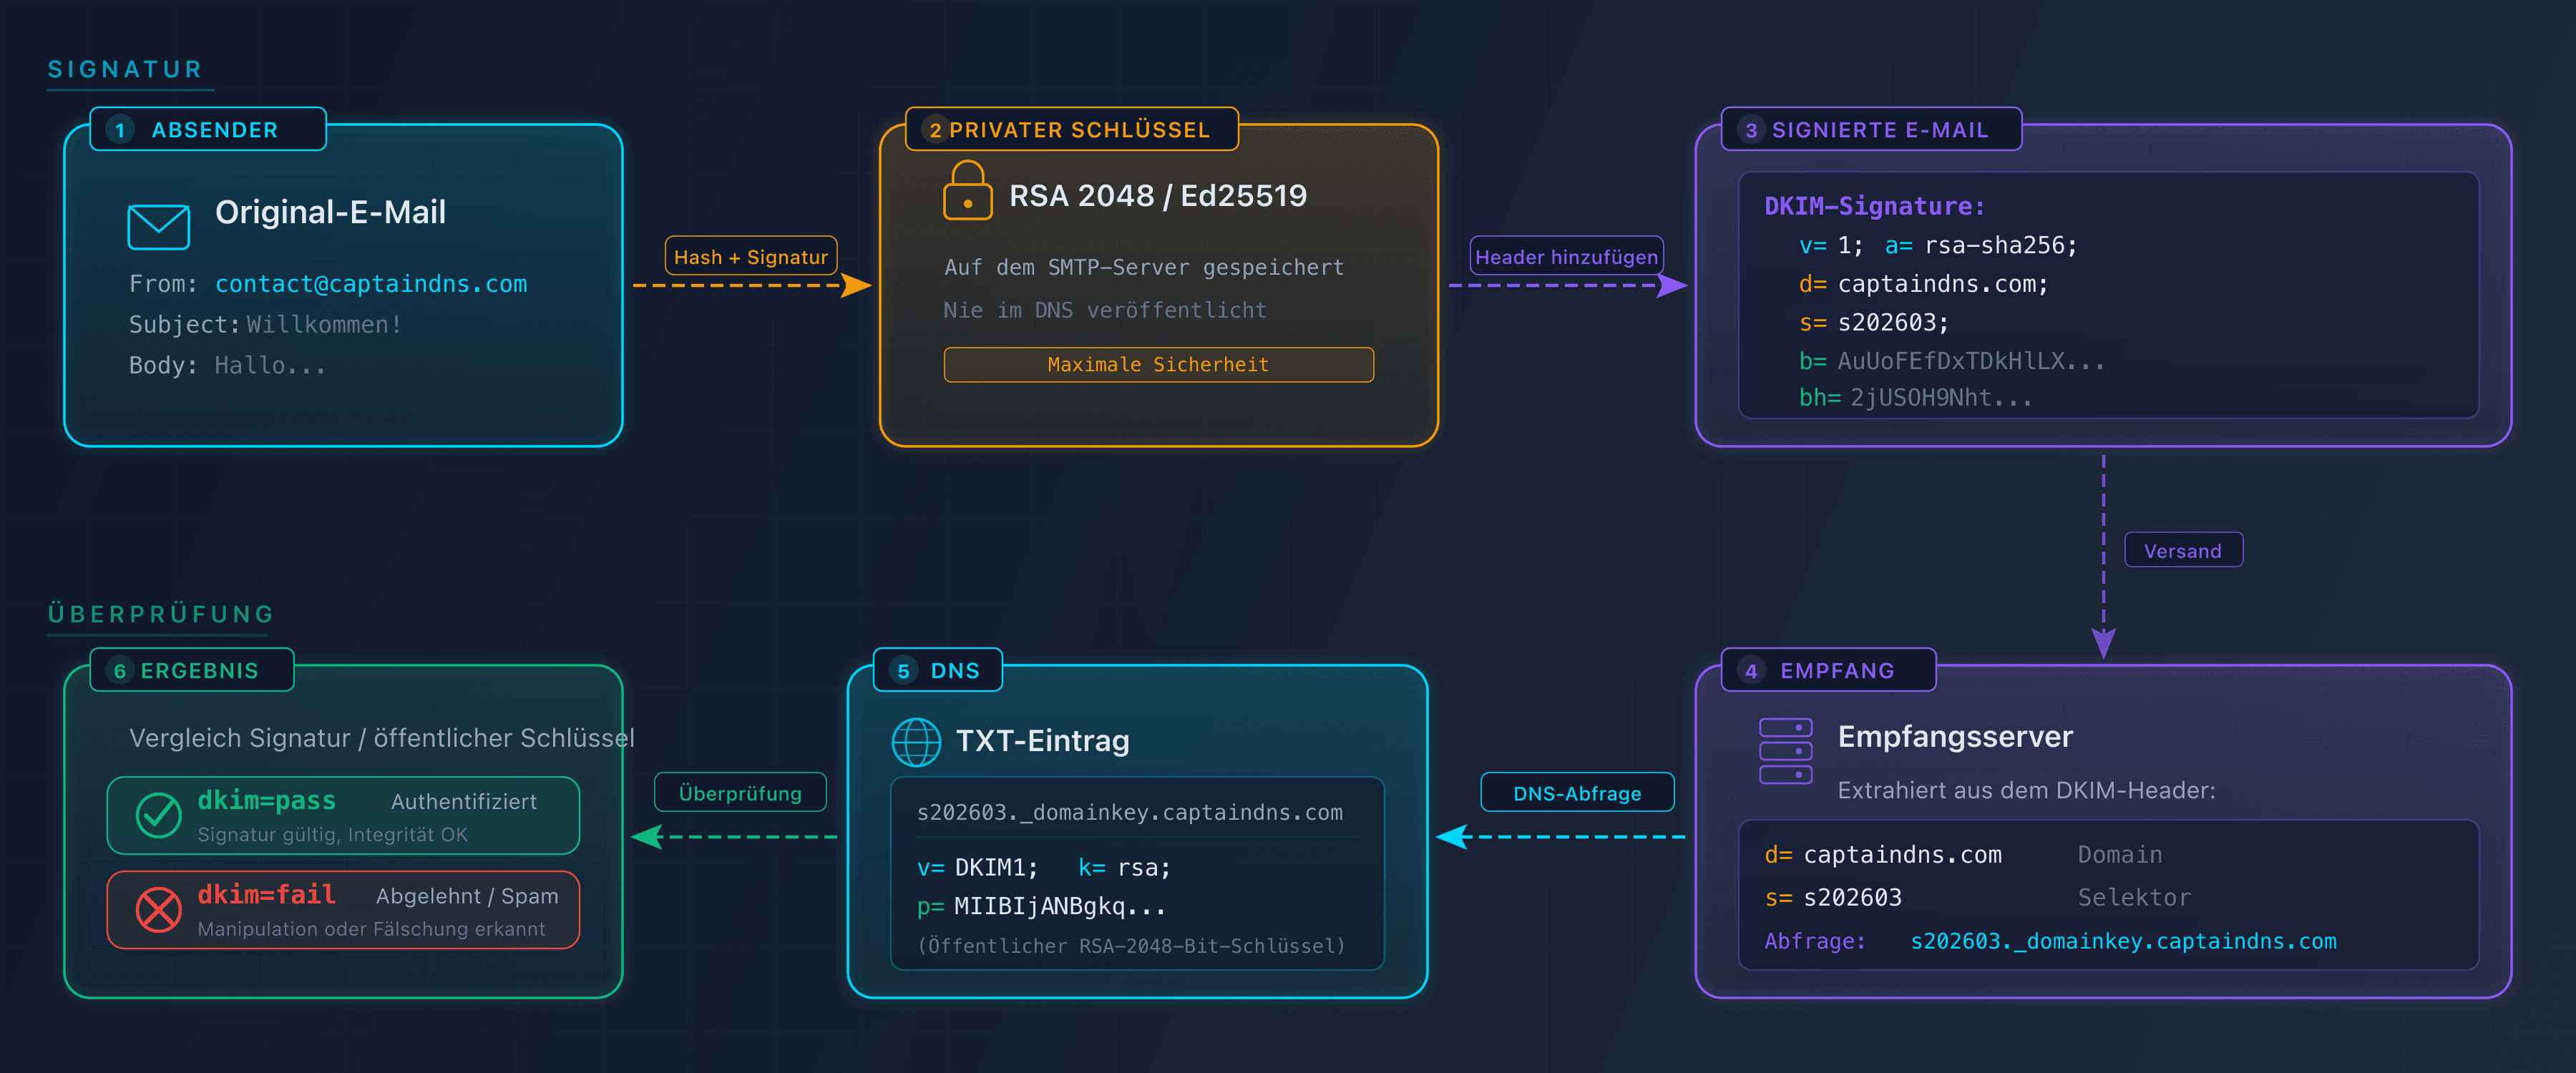Click the step 1 number badge on Absender
Viewport: 2576px width, 1073px height.
click(x=119, y=129)
